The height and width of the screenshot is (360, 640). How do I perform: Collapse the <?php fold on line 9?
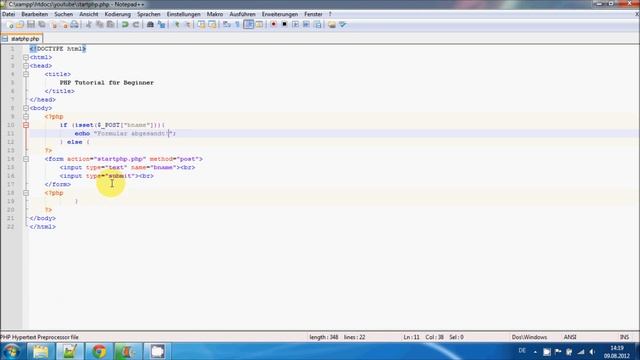coord(26,117)
